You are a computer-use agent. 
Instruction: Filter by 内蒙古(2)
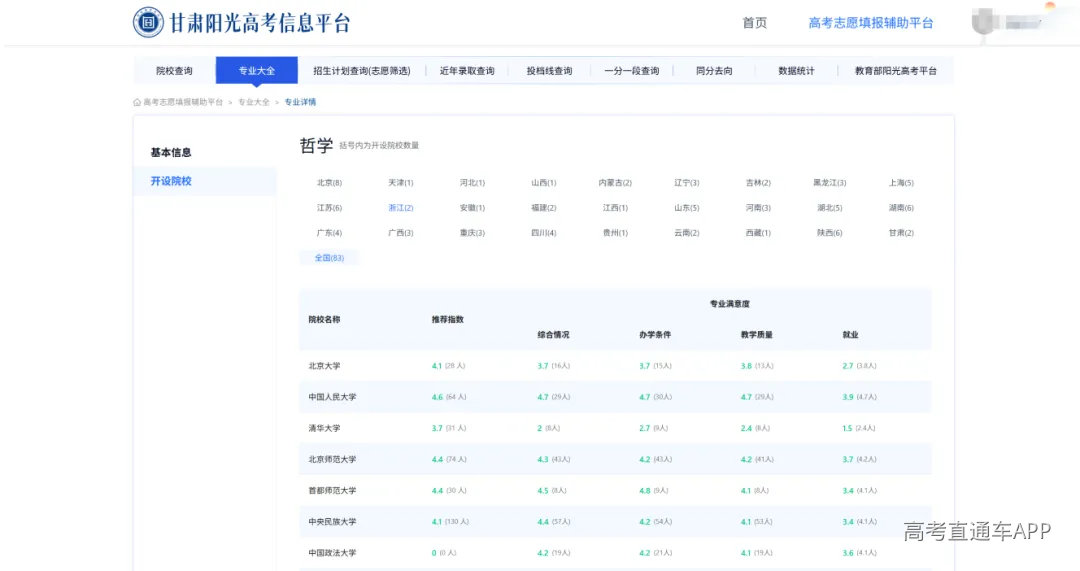pos(615,183)
